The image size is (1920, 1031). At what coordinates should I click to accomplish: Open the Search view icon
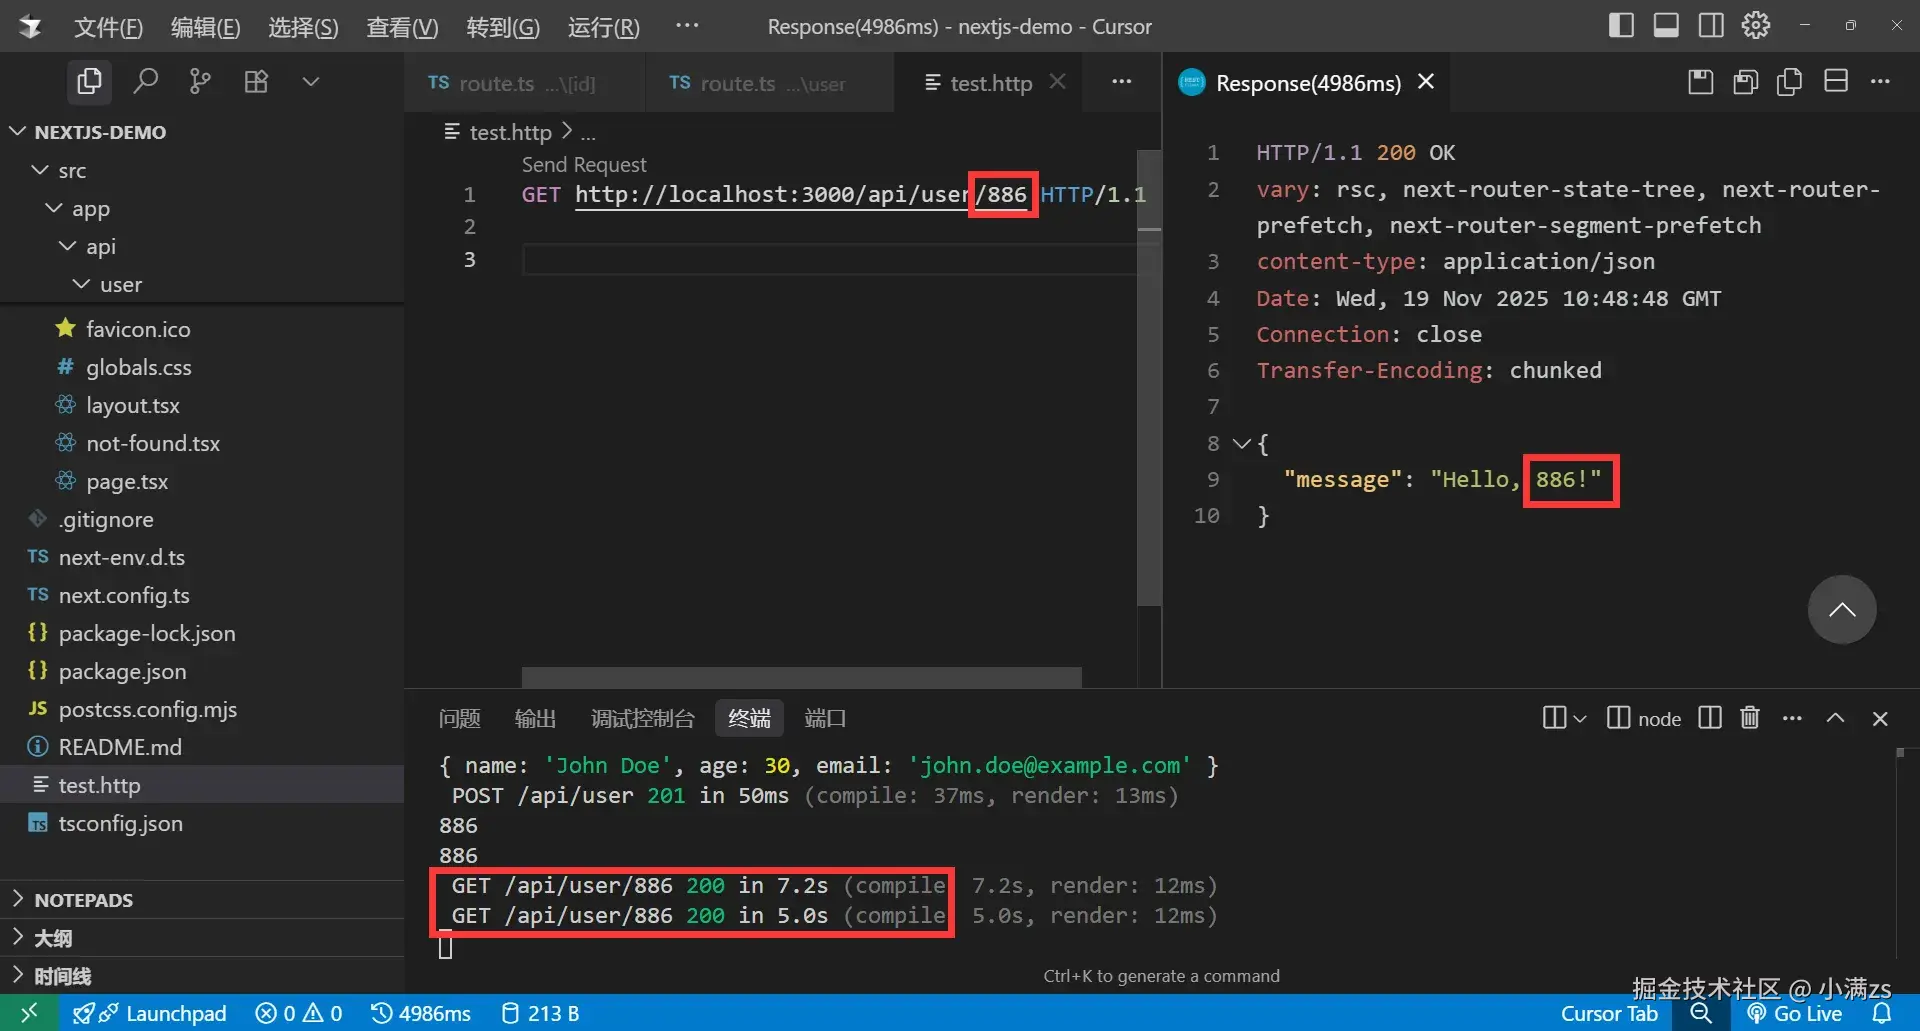coord(146,81)
